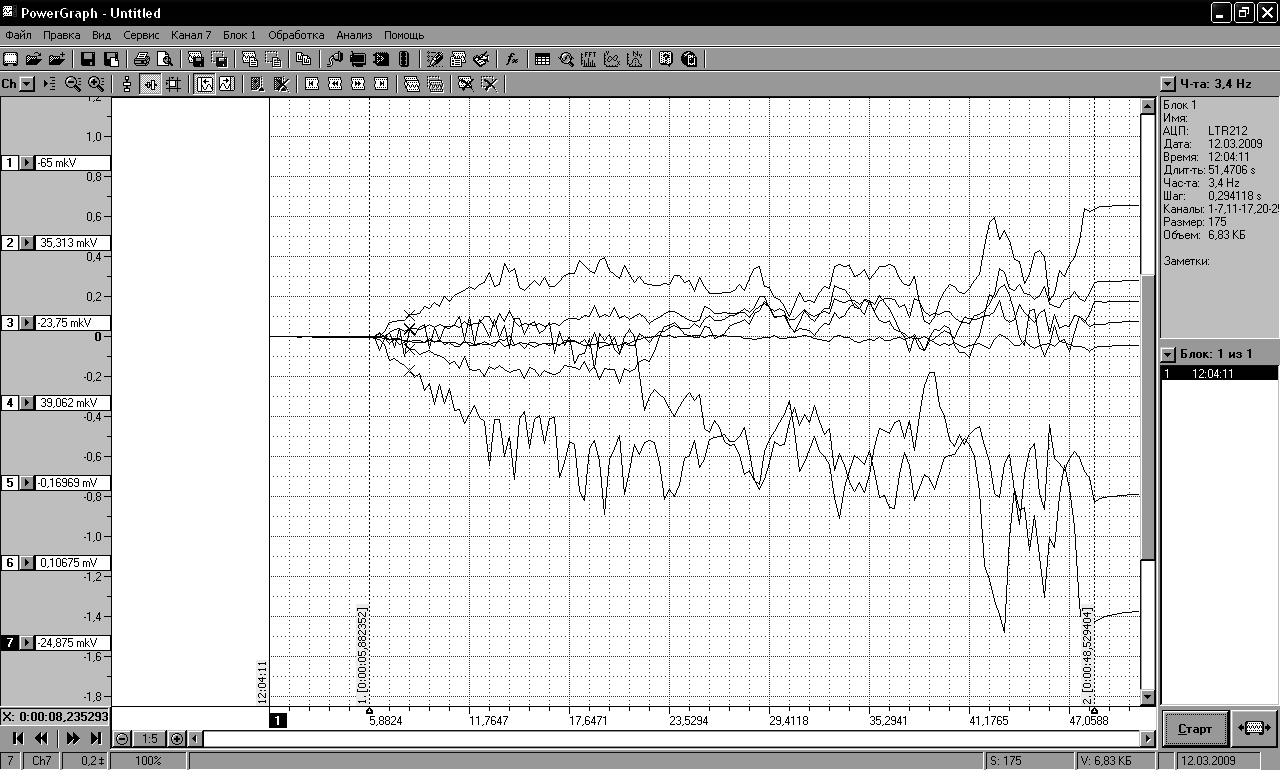
Task: Click the open-and-add folder icon with plus
Action: click(x=56, y=59)
